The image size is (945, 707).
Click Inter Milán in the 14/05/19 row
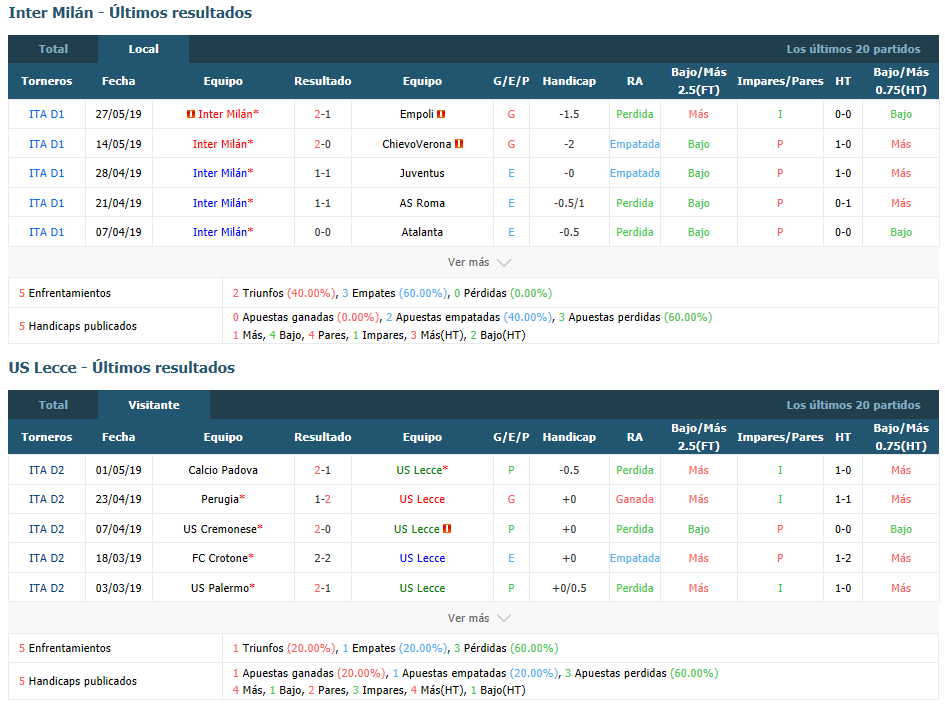point(220,144)
